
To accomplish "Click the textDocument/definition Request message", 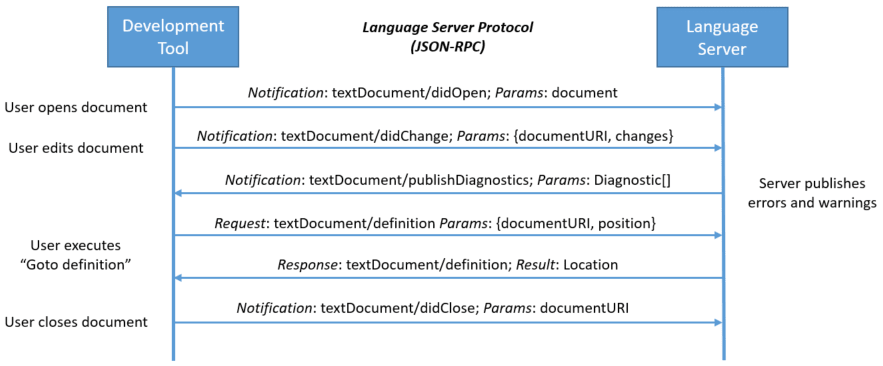I will [x=435, y=223].
